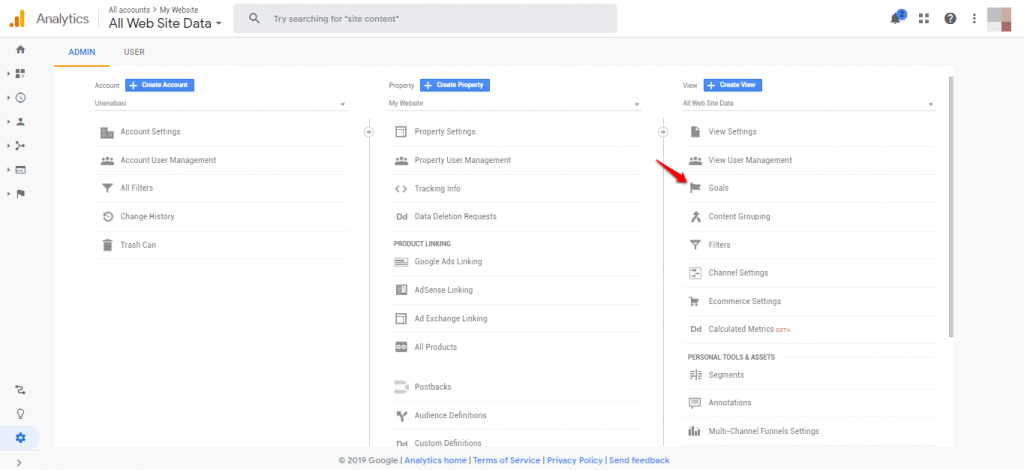Open the Home icon in sidebar
This screenshot has width=1024, height=470.
pyautogui.click(x=20, y=49)
